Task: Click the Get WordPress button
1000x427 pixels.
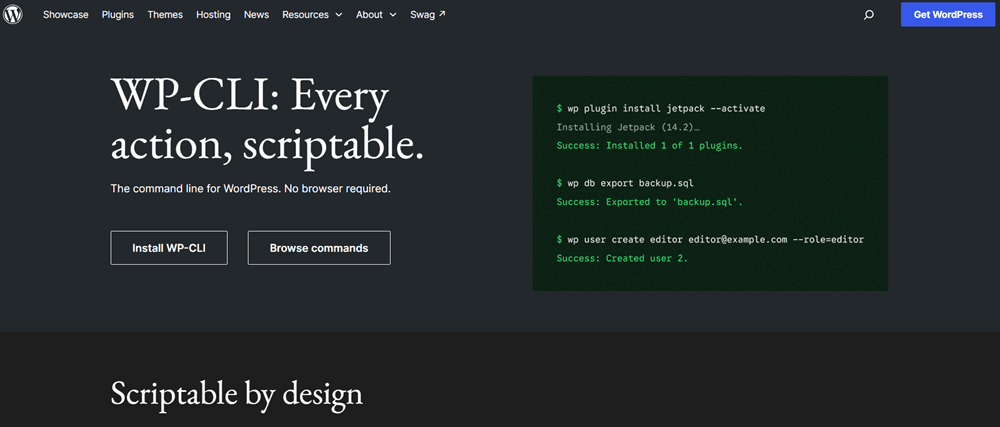Action: click(x=948, y=15)
